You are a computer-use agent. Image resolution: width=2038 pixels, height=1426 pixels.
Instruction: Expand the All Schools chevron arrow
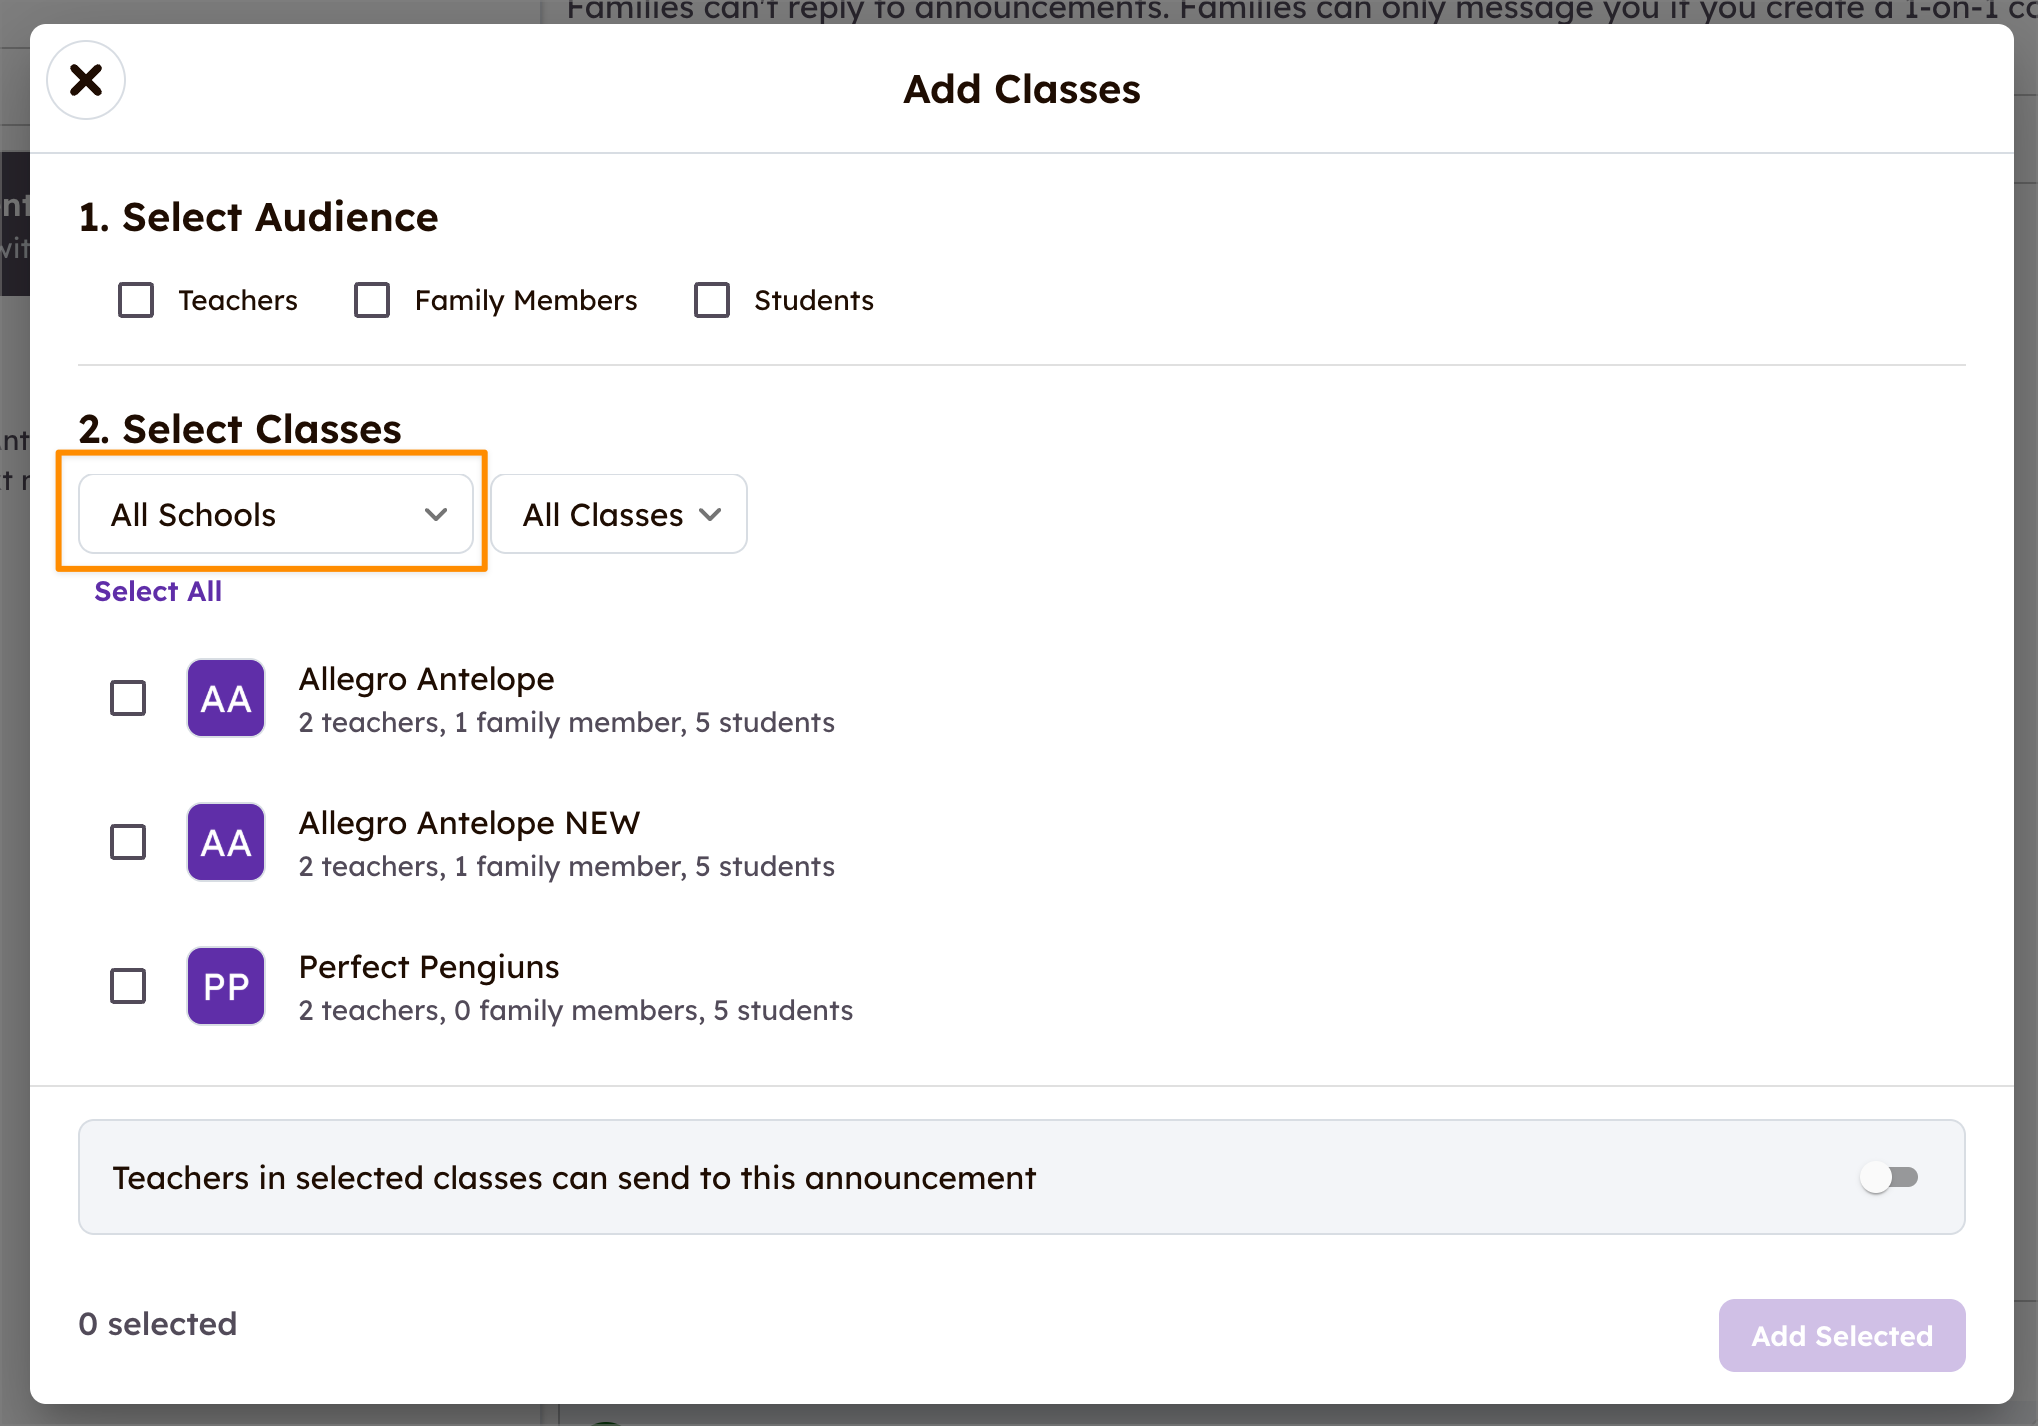coord(436,514)
